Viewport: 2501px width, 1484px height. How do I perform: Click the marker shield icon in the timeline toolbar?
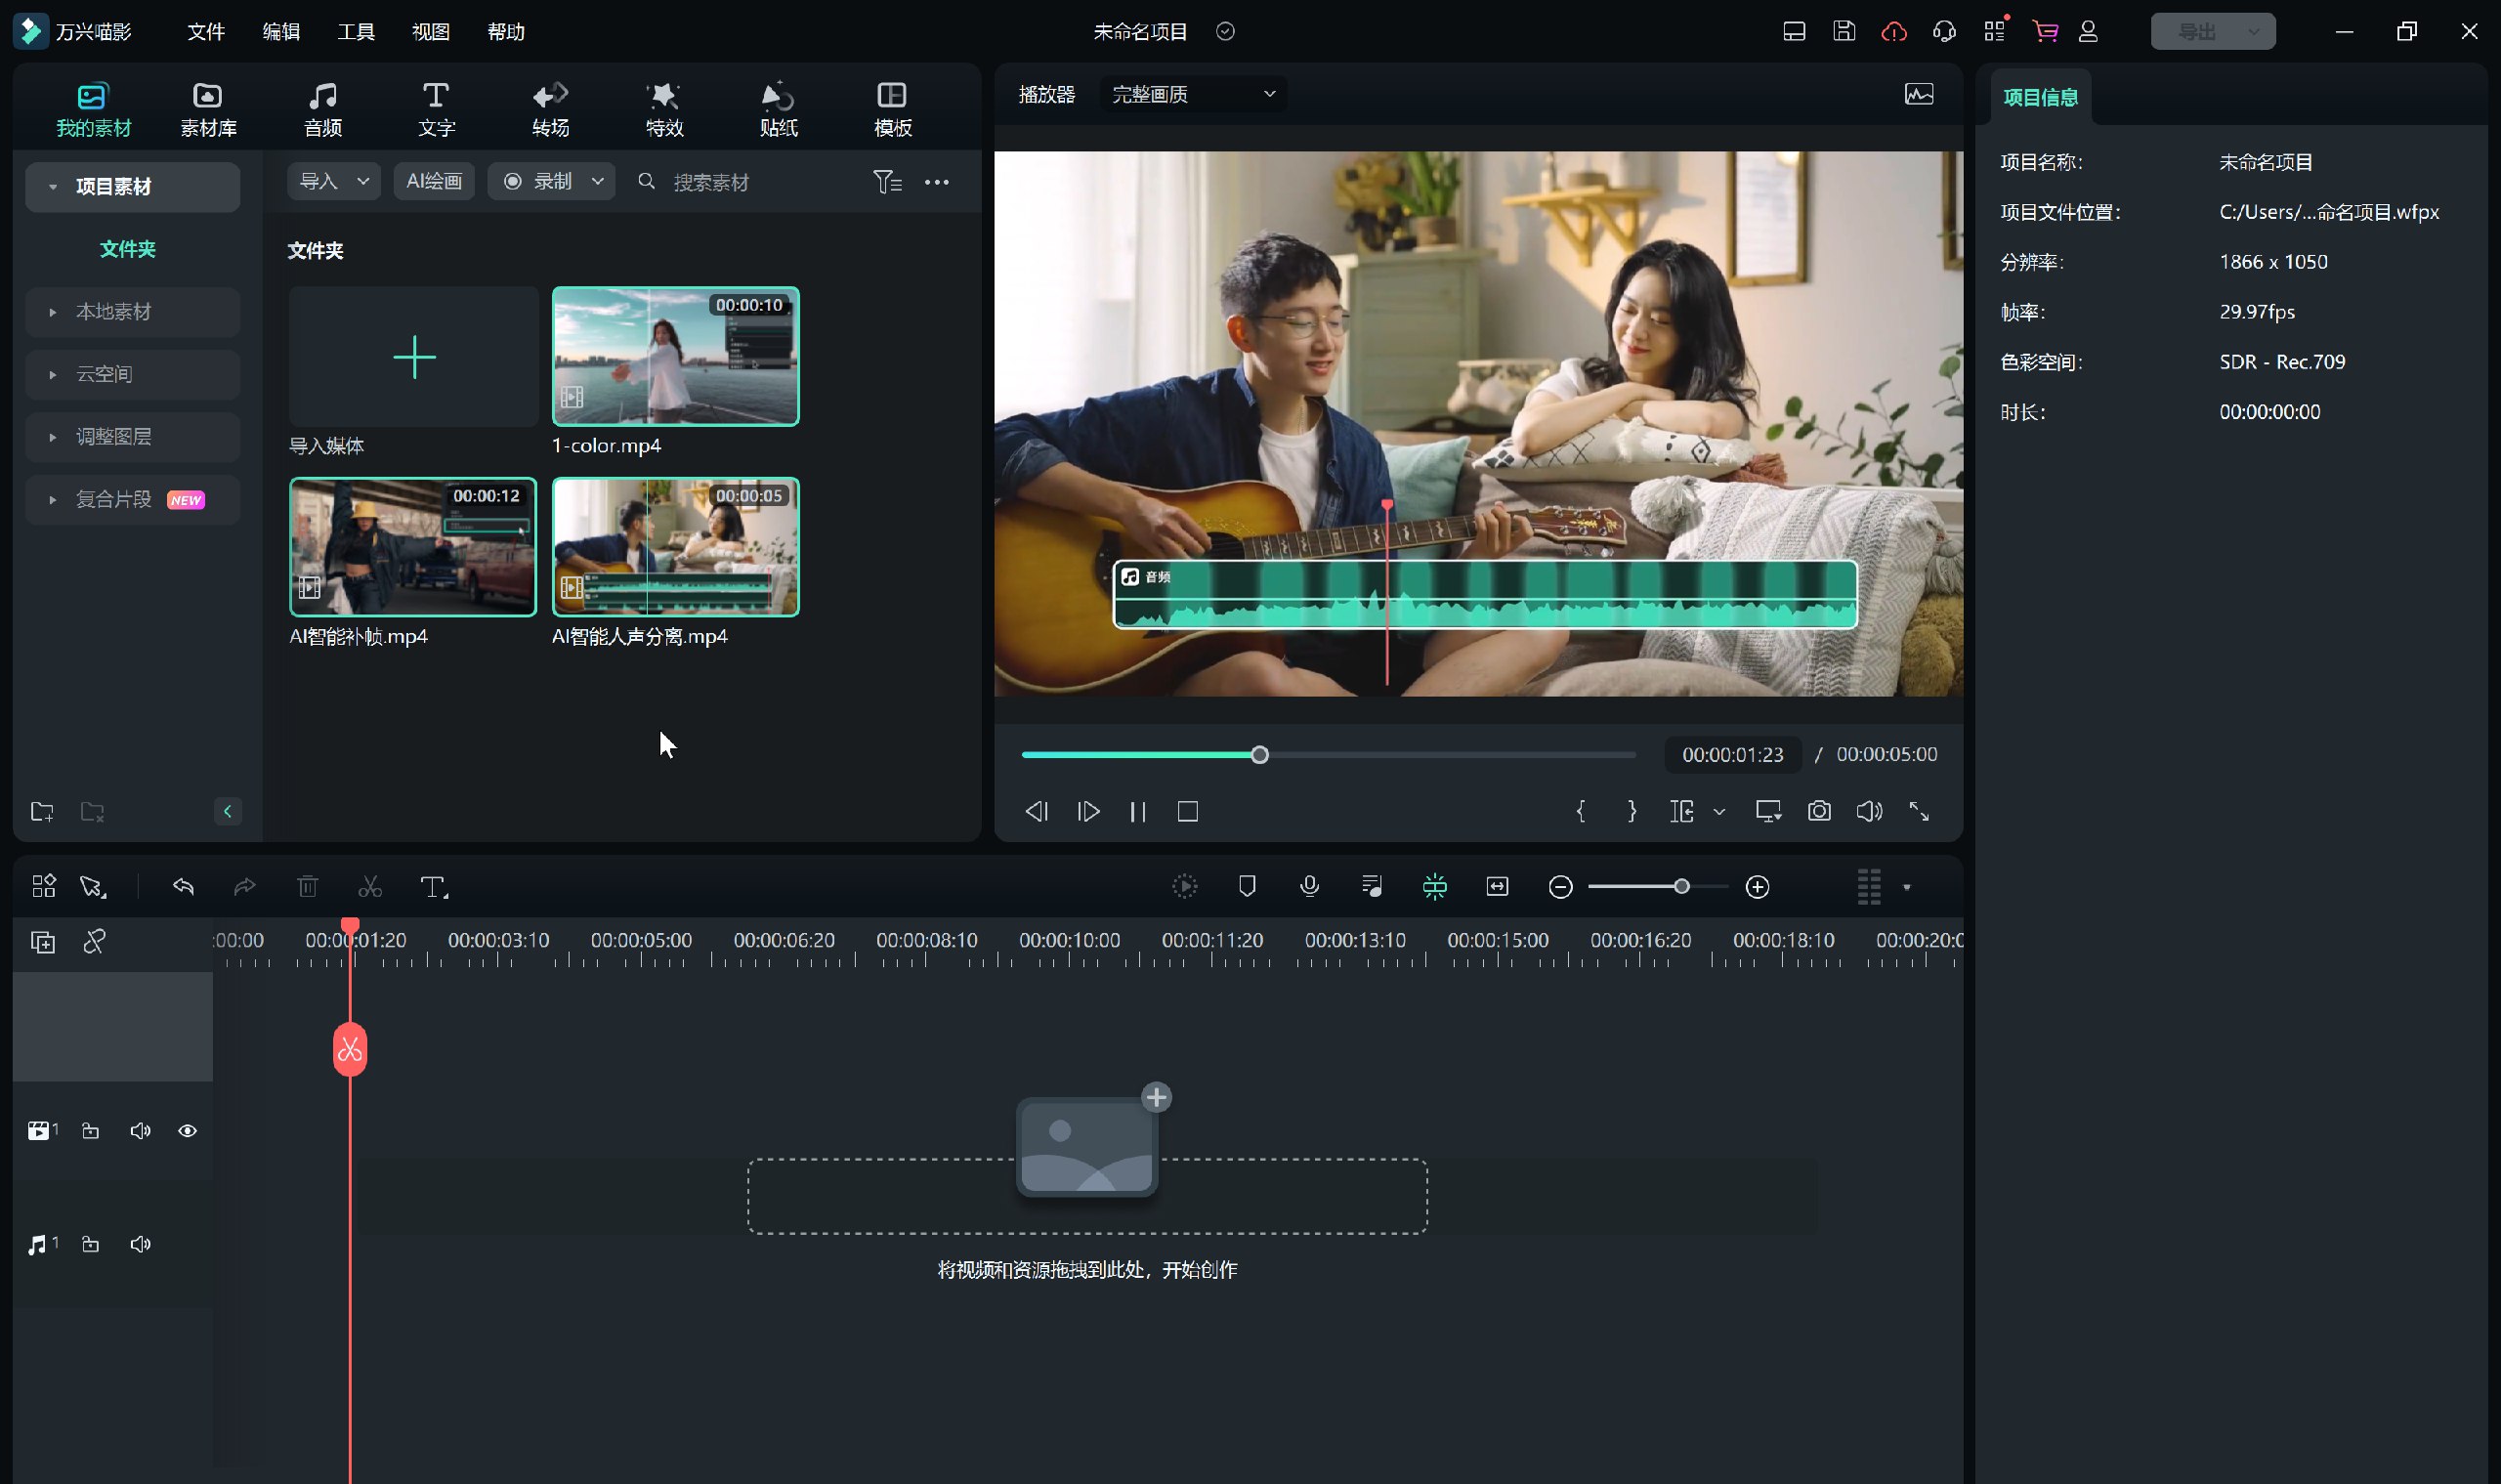tap(1246, 886)
